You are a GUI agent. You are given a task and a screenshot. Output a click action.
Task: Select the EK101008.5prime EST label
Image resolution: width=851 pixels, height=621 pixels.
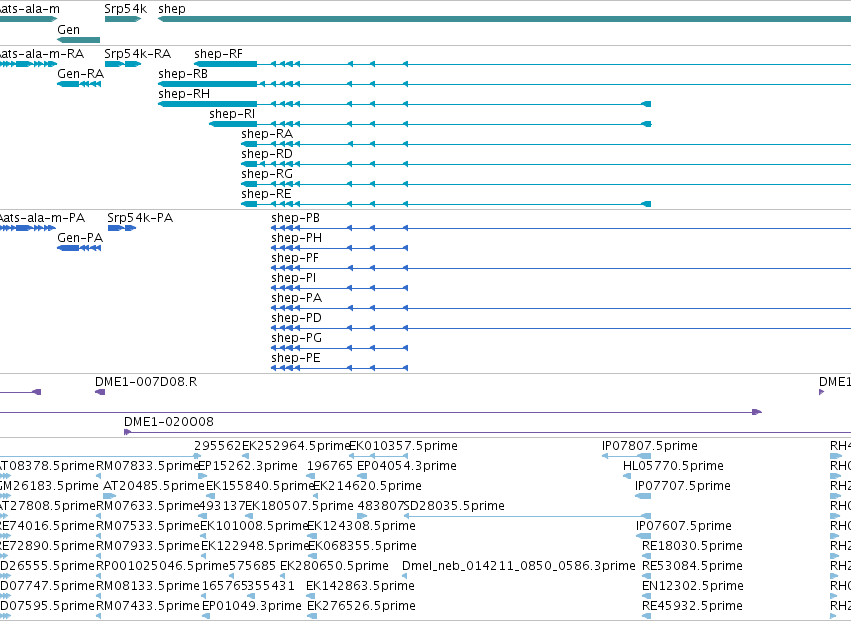255,527
